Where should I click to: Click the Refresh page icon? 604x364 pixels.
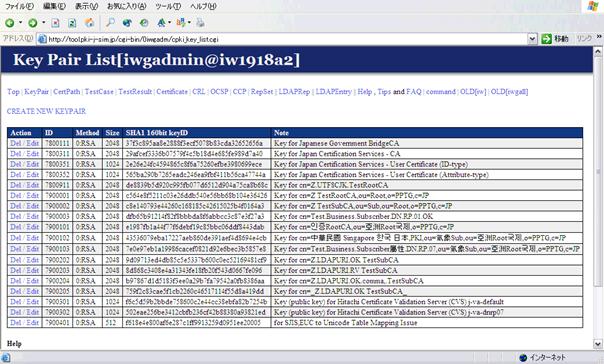coord(72,23)
